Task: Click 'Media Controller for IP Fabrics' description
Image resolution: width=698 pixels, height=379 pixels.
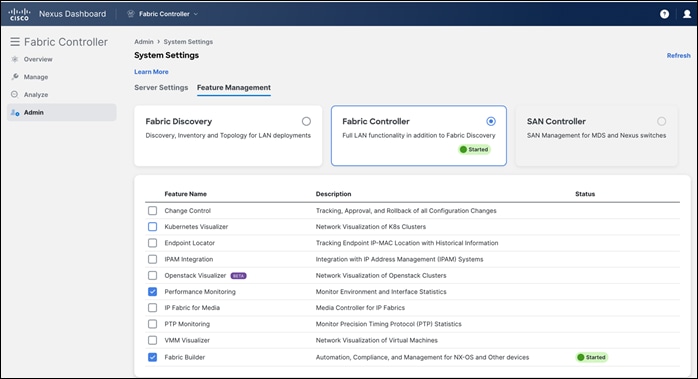Action: pyautogui.click(x=360, y=308)
